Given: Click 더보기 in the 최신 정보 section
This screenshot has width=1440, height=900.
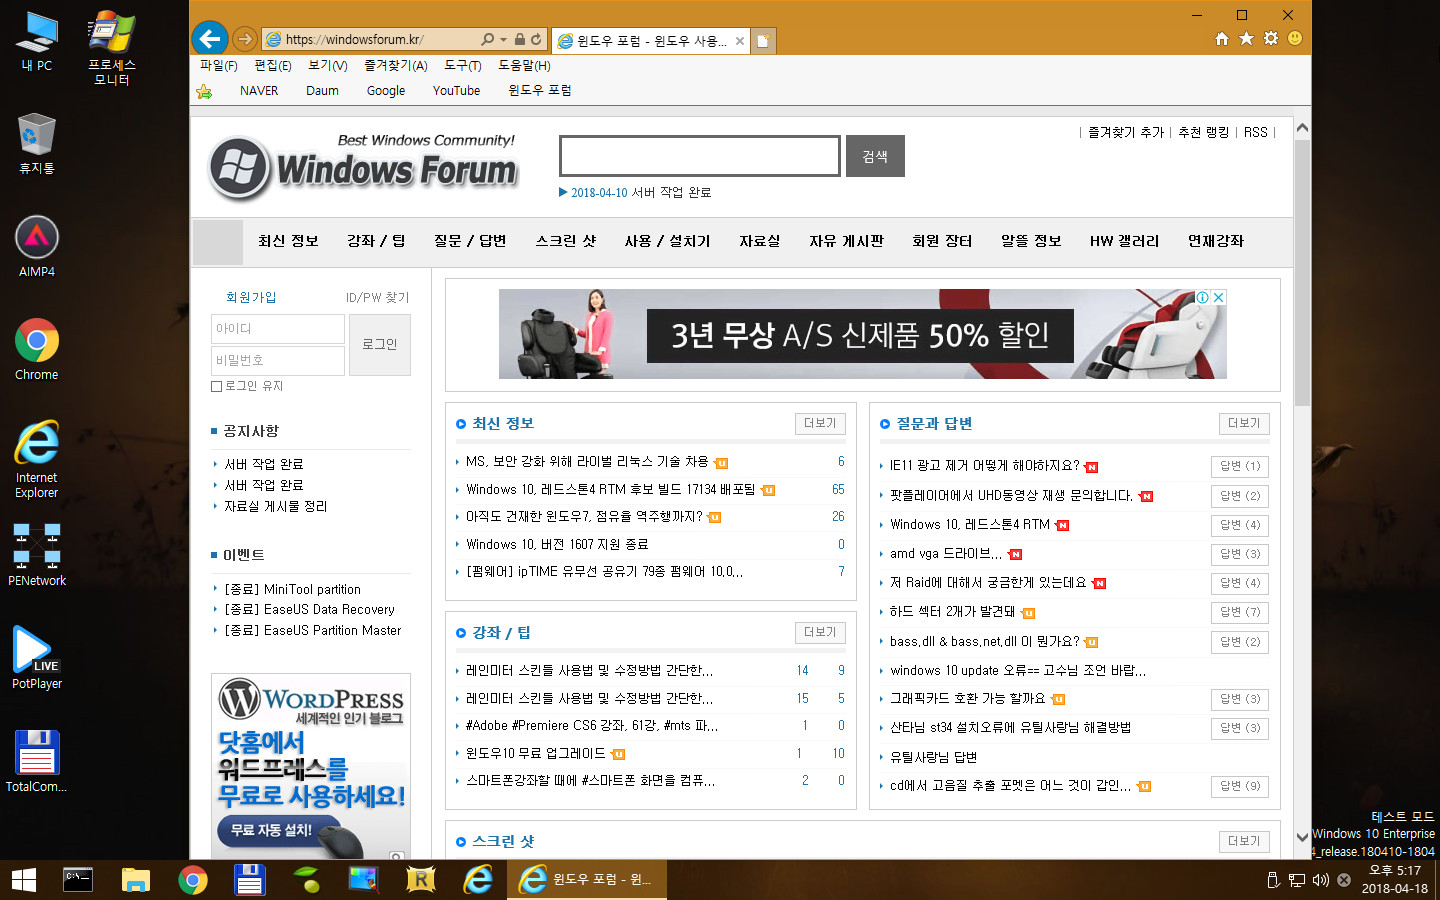Looking at the screenshot, I should [x=820, y=423].
